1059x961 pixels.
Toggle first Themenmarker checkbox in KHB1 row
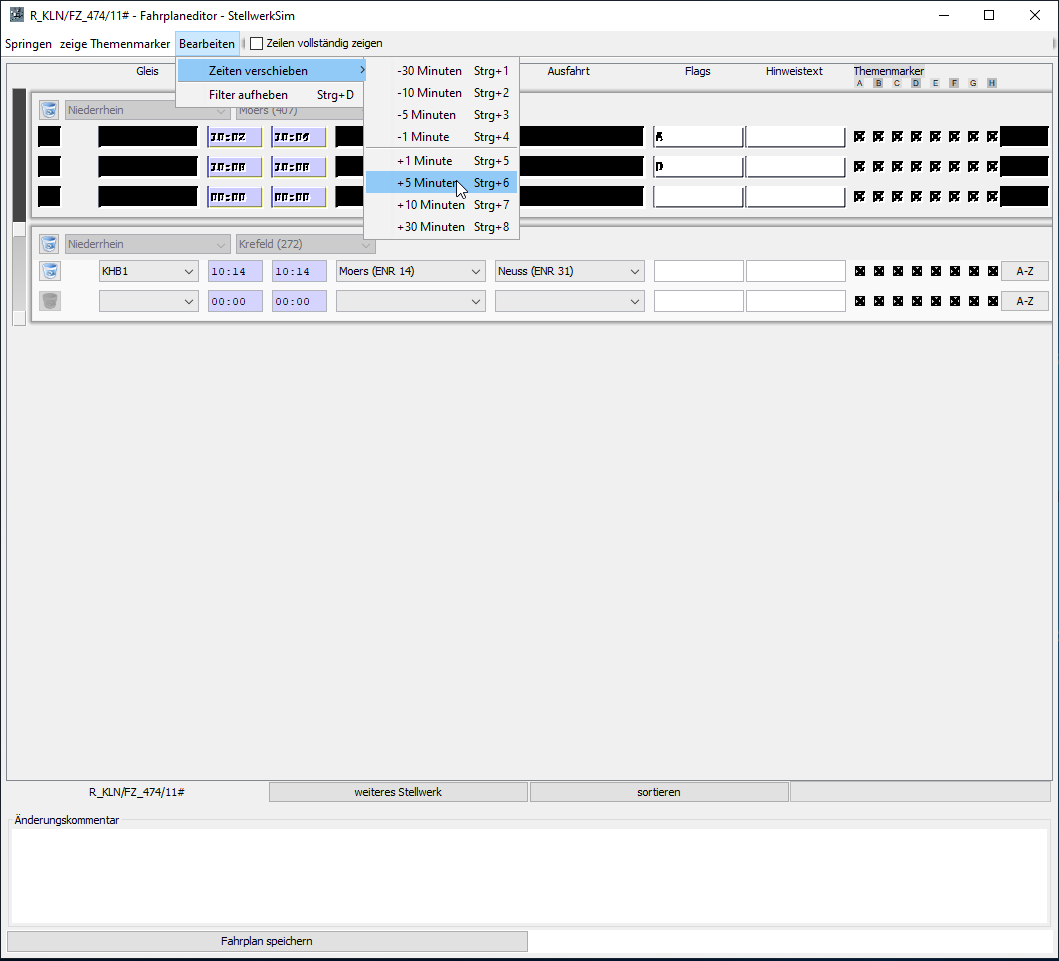point(859,271)
